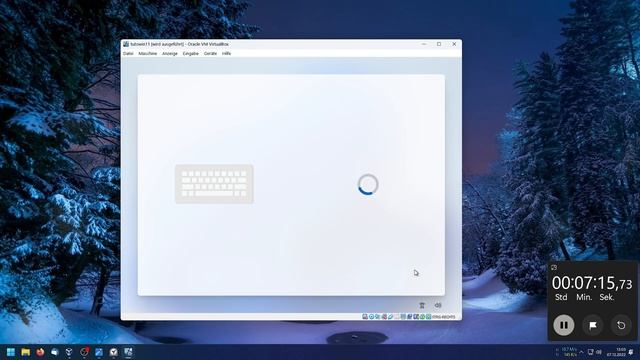The height and width of the screenshot is (360, 640).
Task: Click the network icon in the system tray
Action: pyautogui.click(x=590, y=352)
